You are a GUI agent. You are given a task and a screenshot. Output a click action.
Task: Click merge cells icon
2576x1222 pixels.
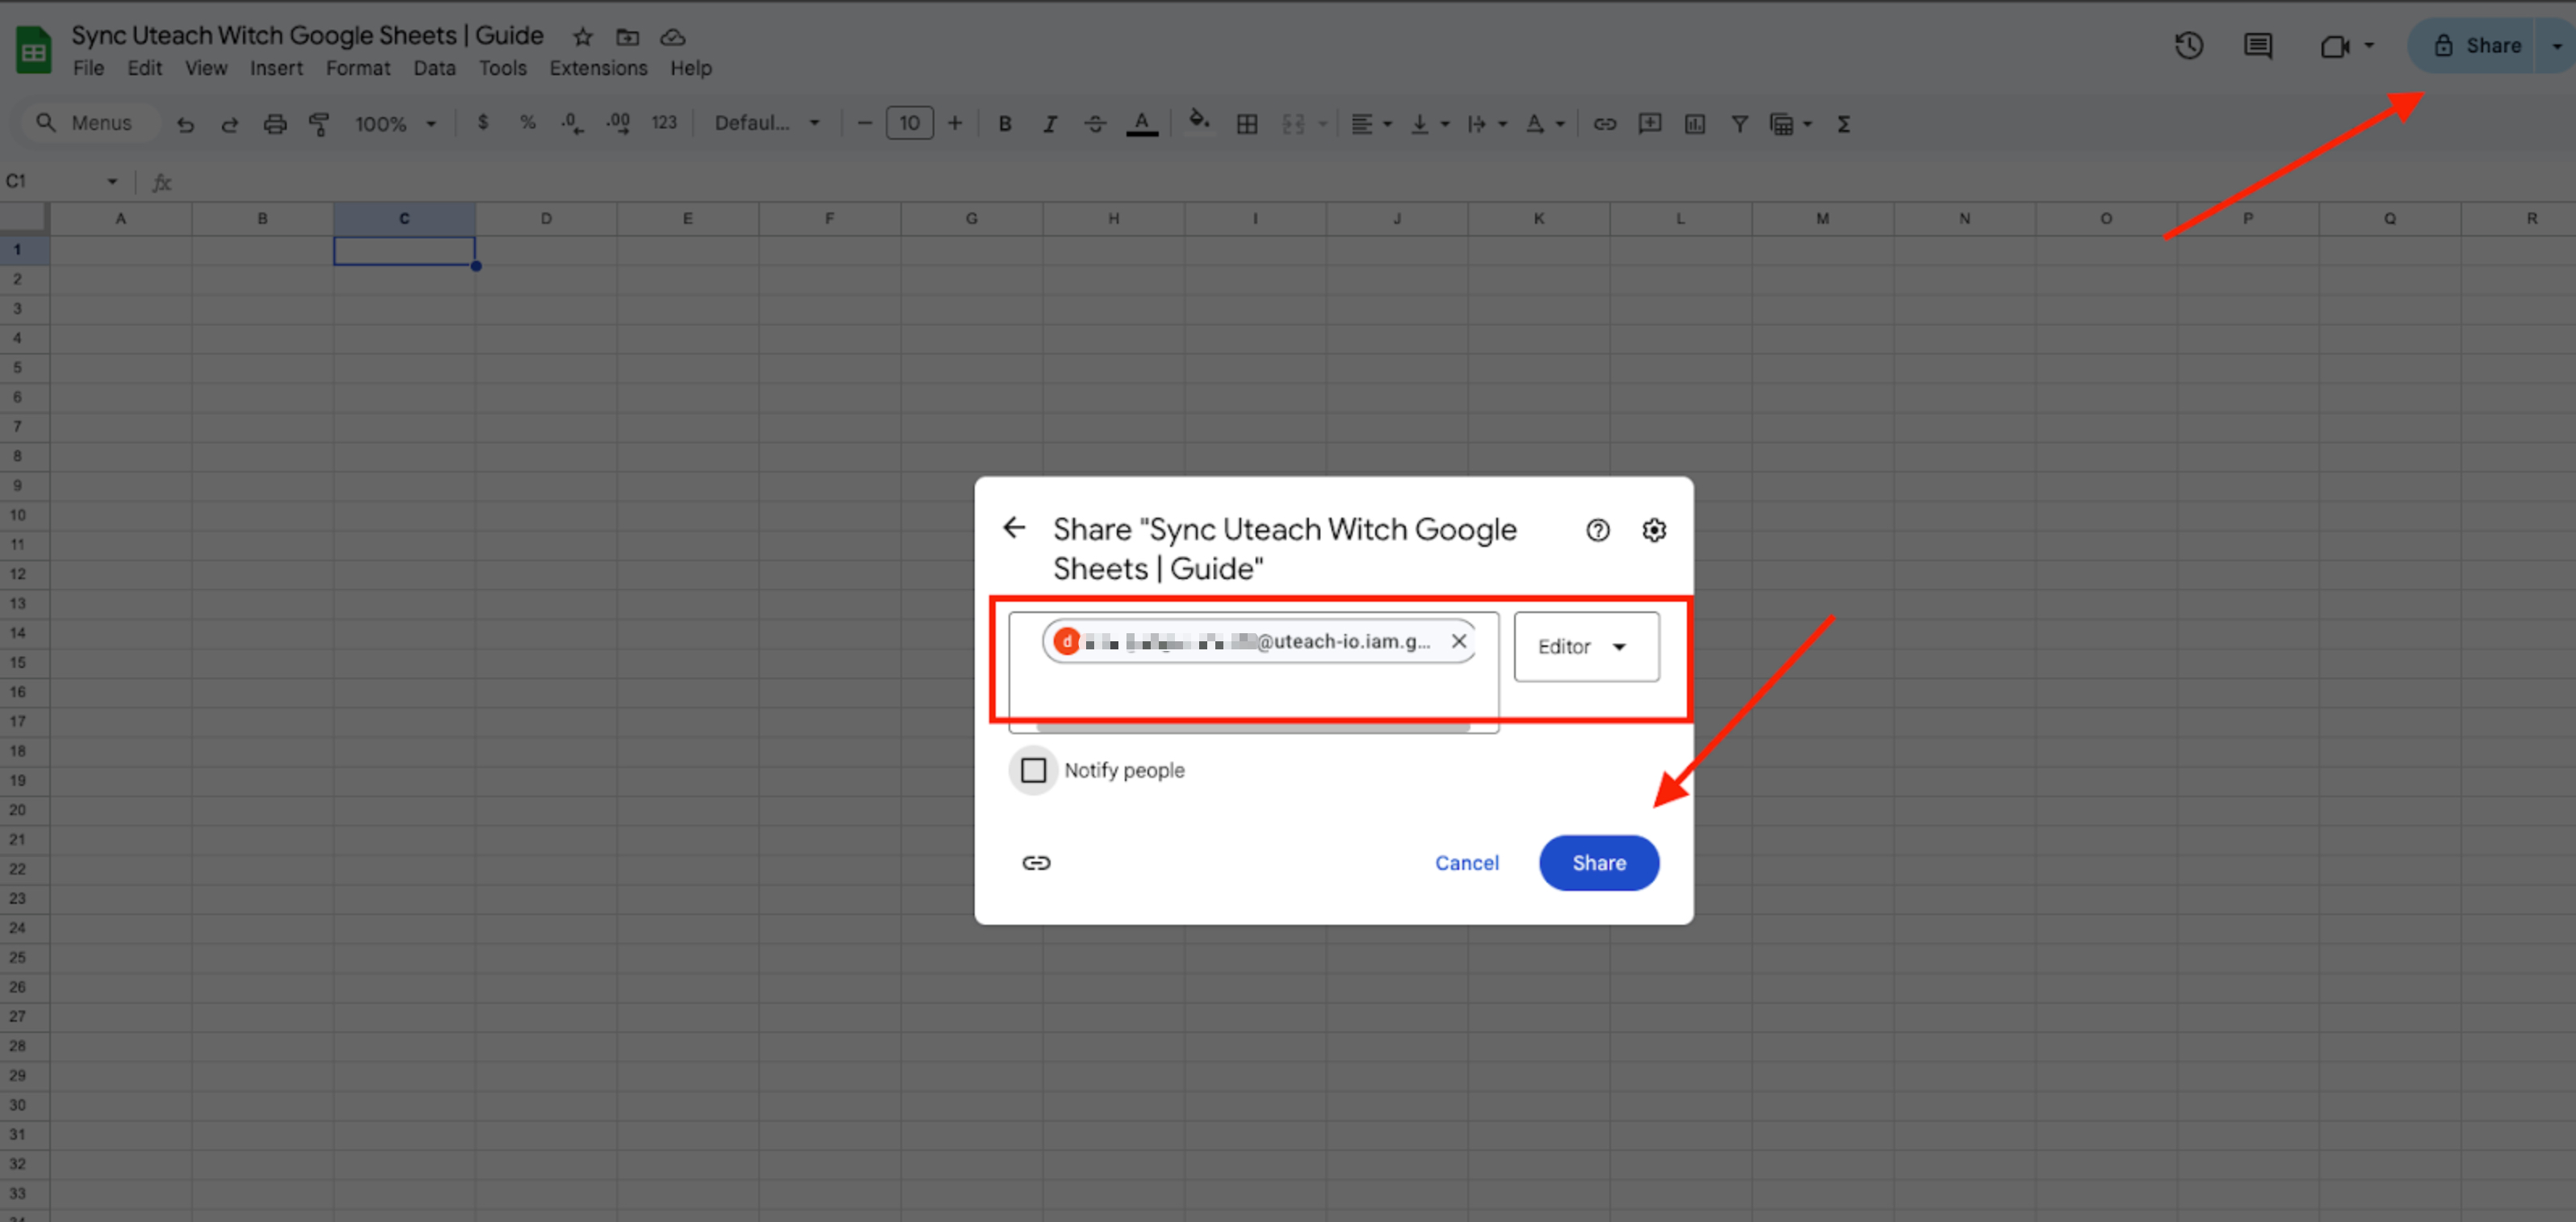pos(1293,124)
